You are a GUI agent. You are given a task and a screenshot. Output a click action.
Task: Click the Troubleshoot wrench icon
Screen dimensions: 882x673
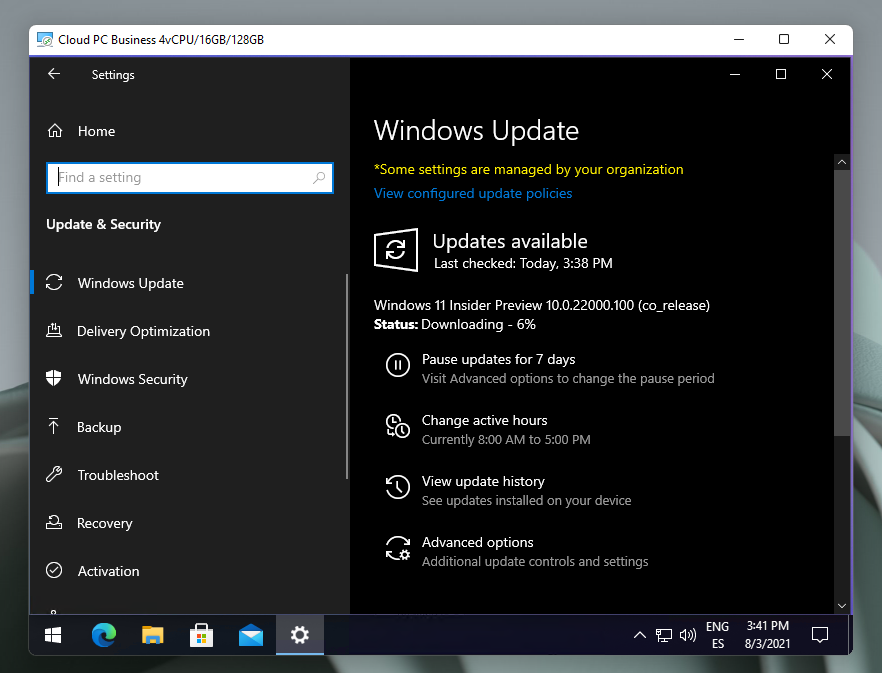tap(54, 474)
